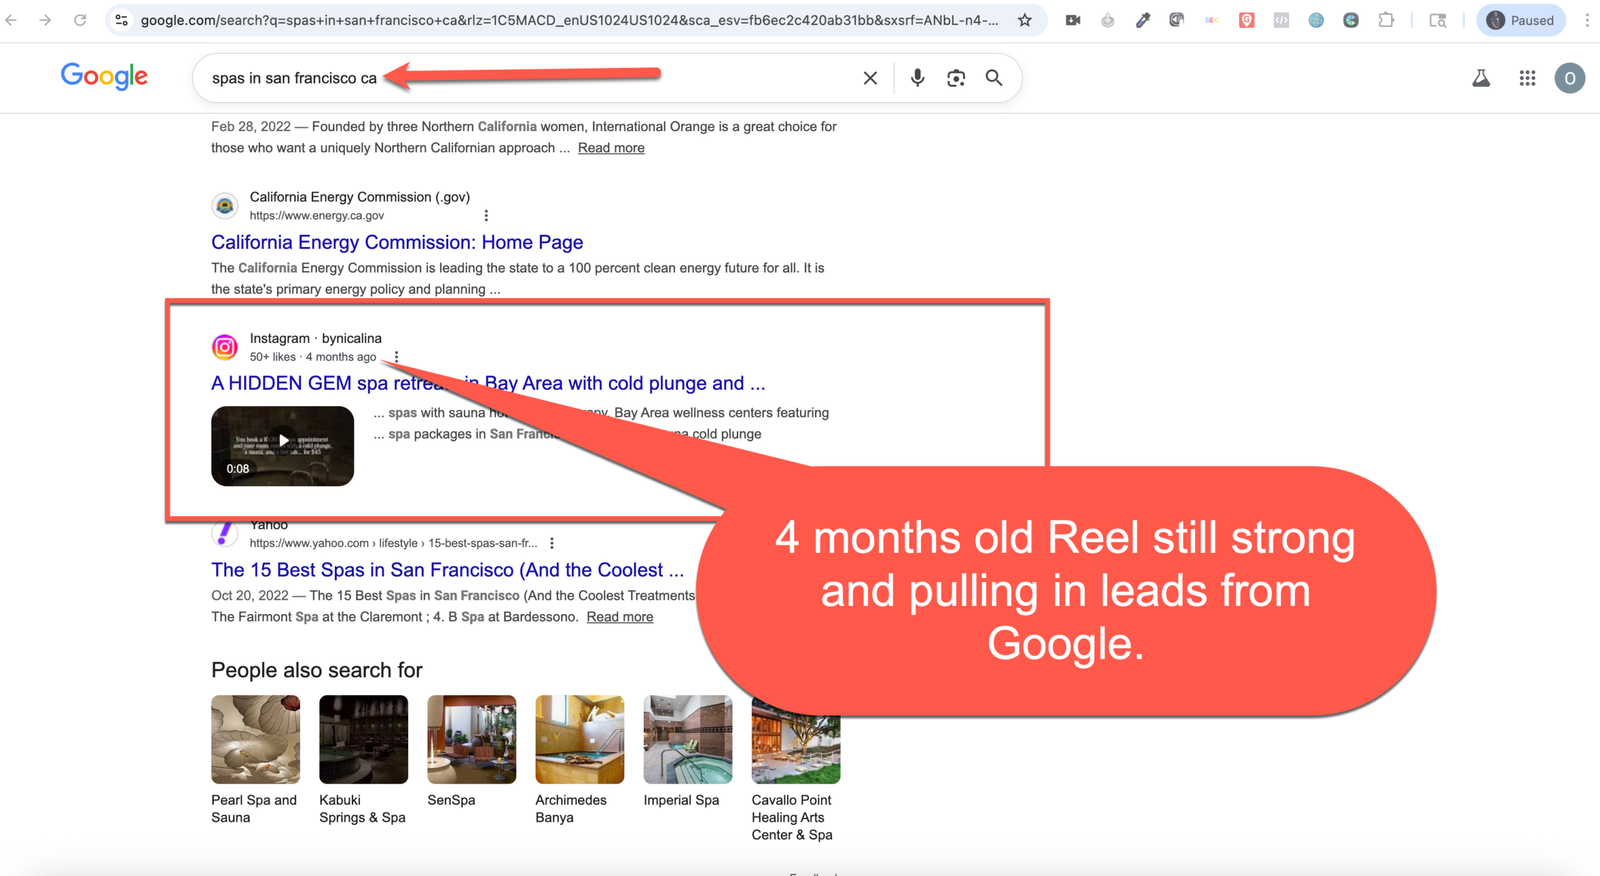Reload the page
The image size is (1600, 876).
[80, 20]
